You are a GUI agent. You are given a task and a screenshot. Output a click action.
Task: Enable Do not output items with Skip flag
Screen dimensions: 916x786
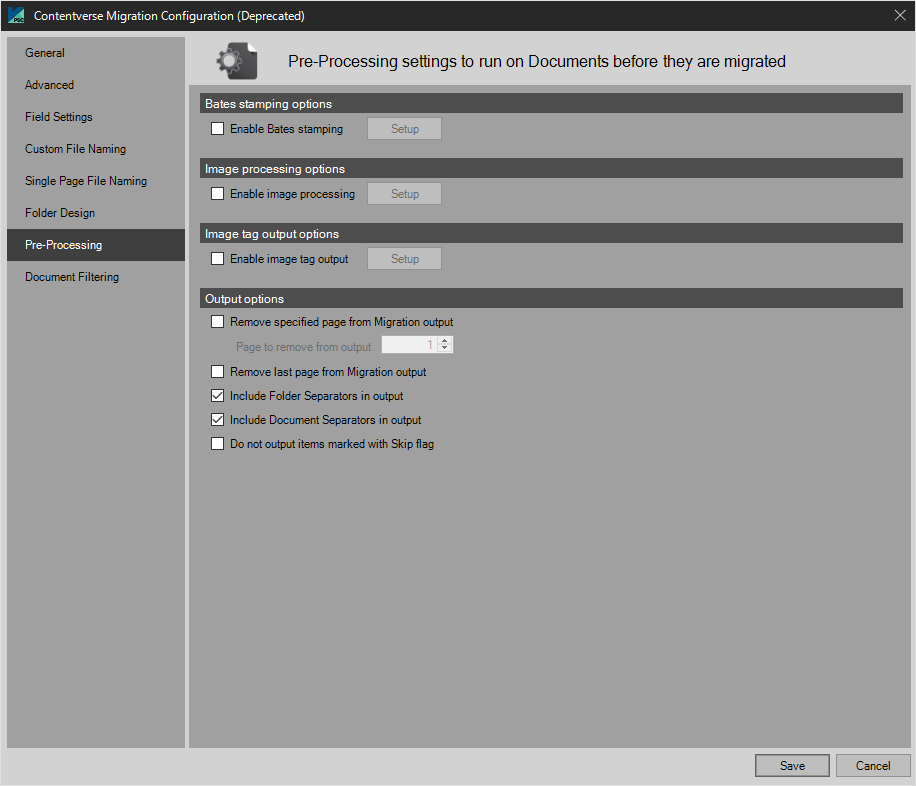click(217, 444)
